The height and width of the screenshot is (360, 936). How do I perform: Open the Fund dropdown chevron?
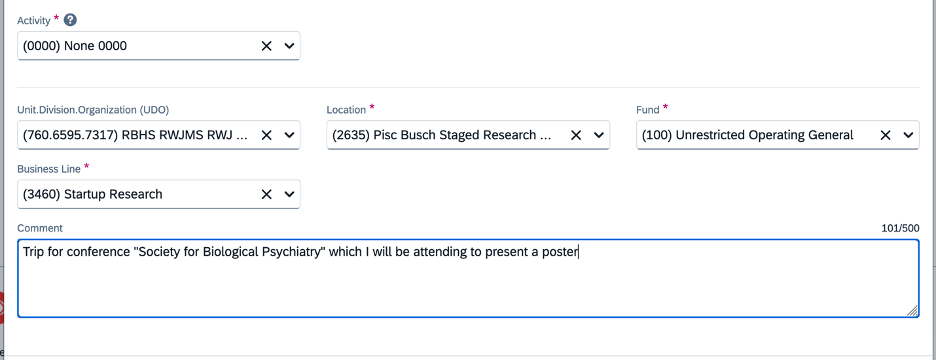click(x=908, y=136)
